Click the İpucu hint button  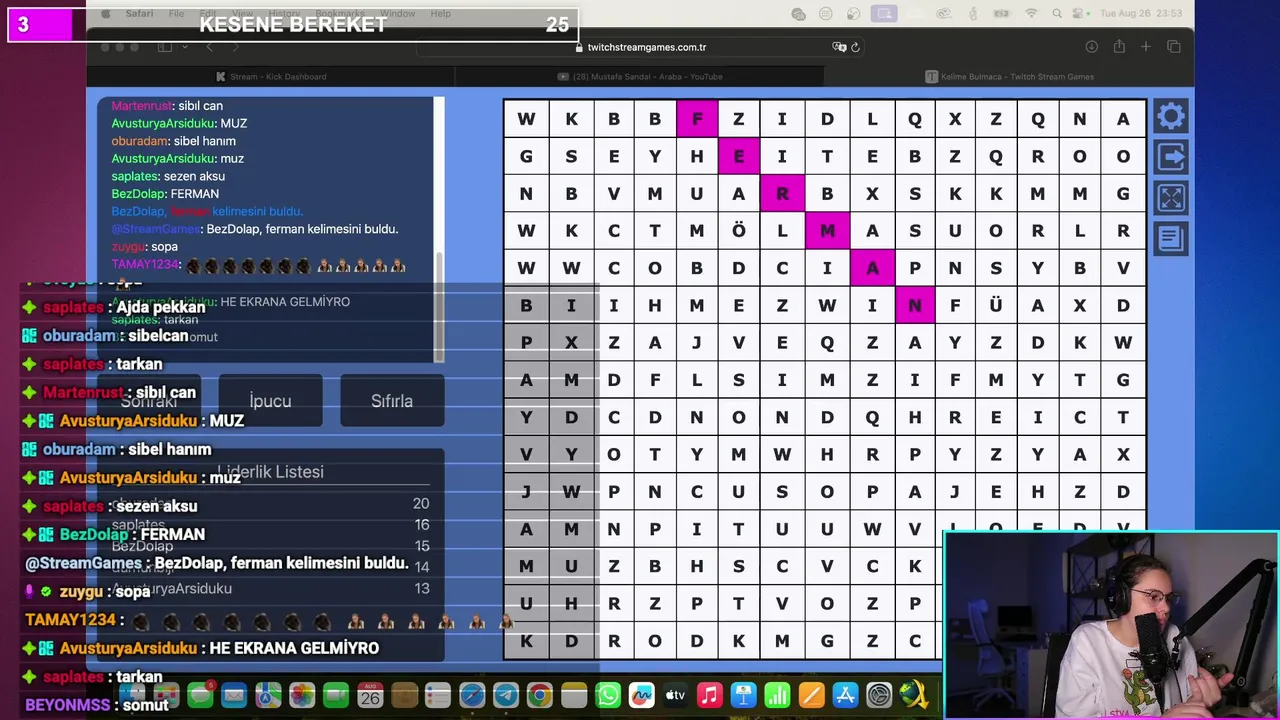coord(270,401)
